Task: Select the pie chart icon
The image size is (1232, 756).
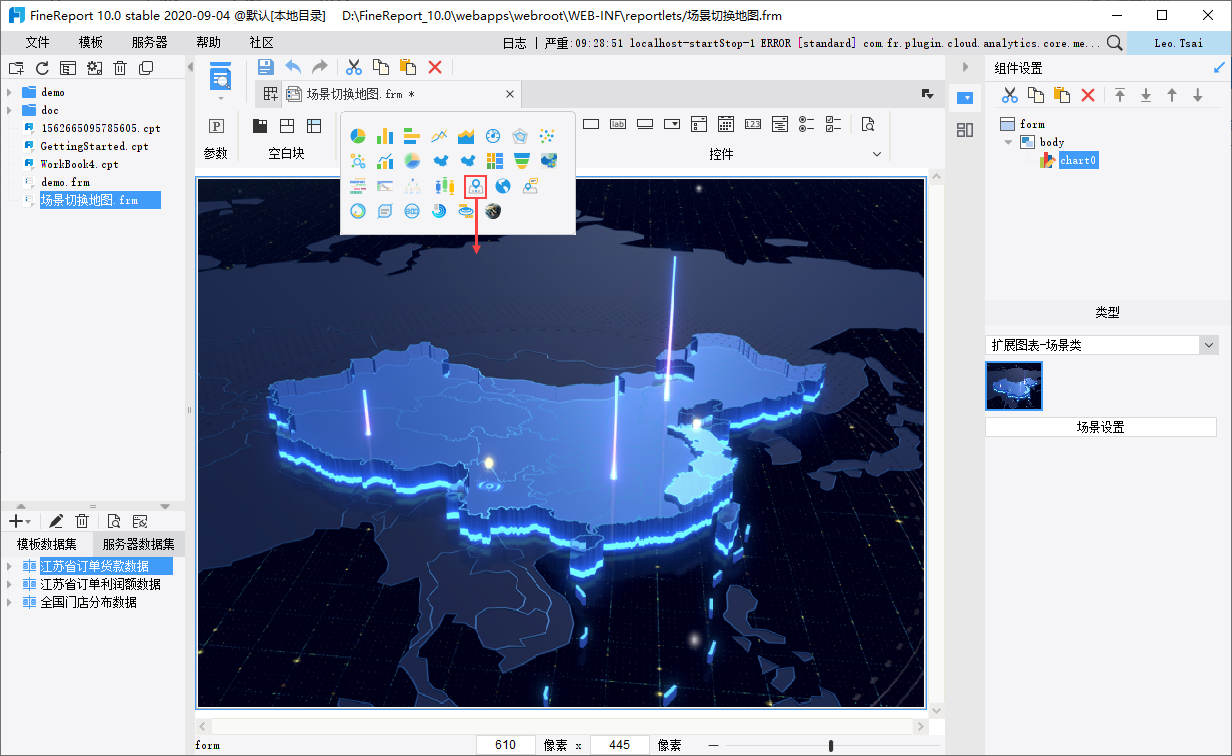Action: coord(357,136)
